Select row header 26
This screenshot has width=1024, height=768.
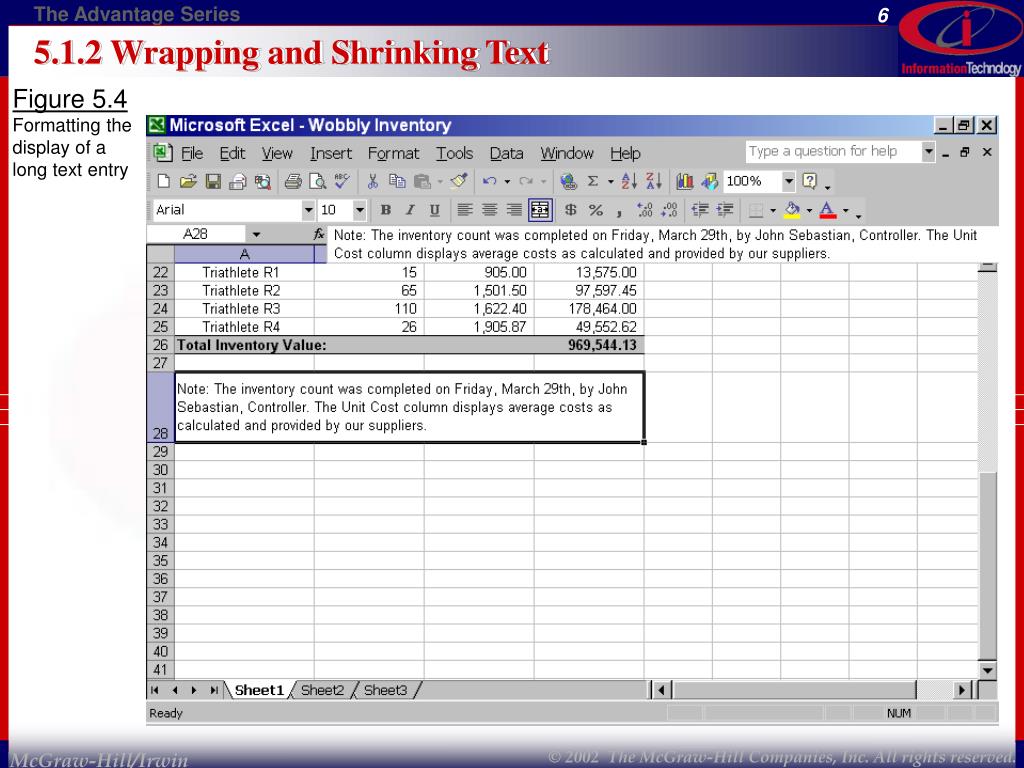click(x=161, y=345)
